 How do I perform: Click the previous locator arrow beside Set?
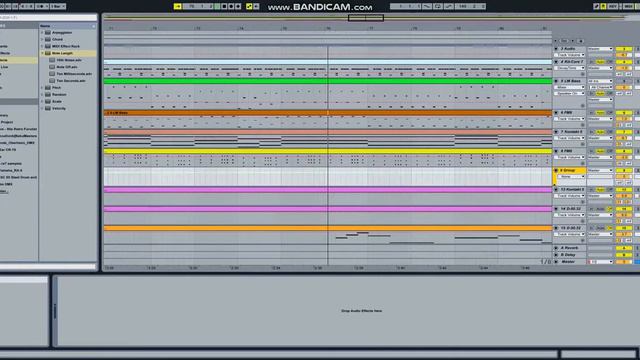click(556, 41)
